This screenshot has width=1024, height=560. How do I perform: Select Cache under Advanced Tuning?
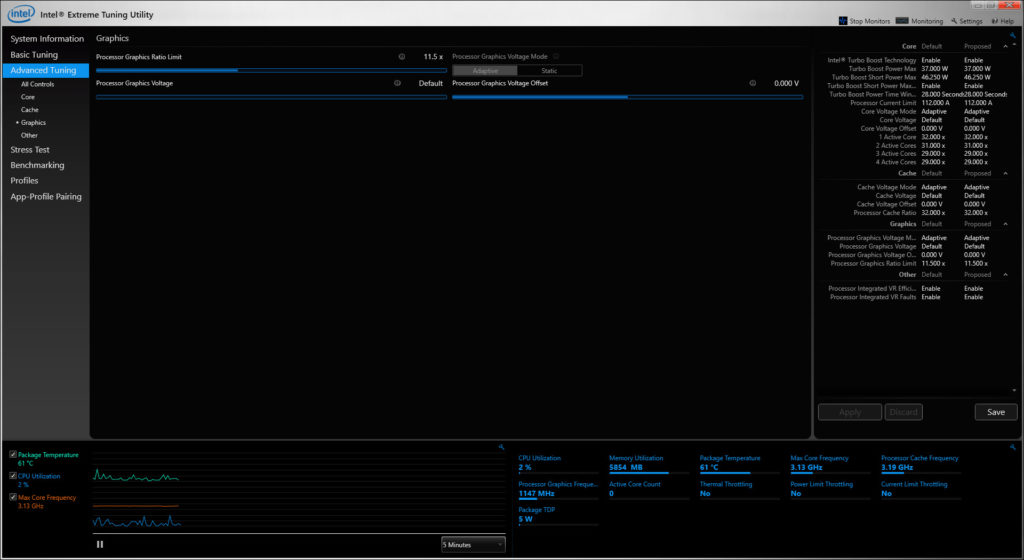29,110
